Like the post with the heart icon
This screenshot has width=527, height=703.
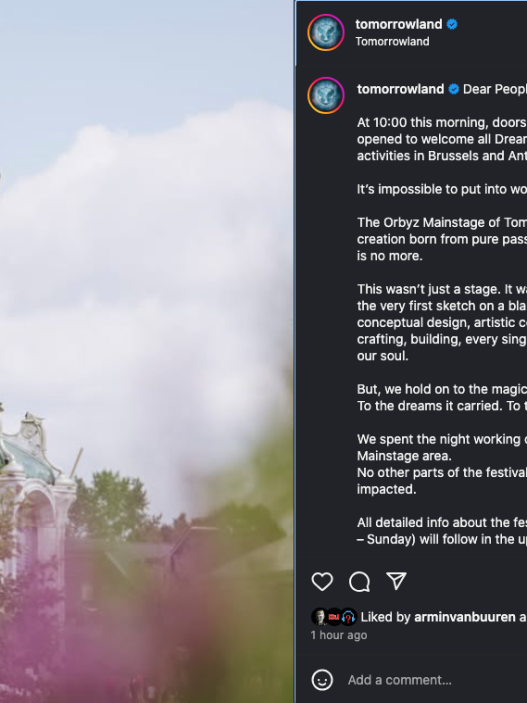coord(322,581)
